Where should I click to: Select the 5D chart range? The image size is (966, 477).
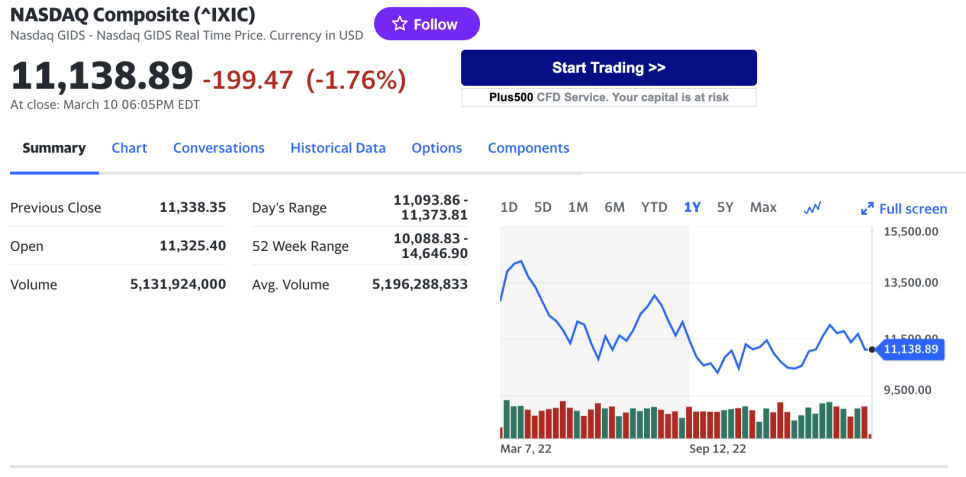click(x=543, y=207)
